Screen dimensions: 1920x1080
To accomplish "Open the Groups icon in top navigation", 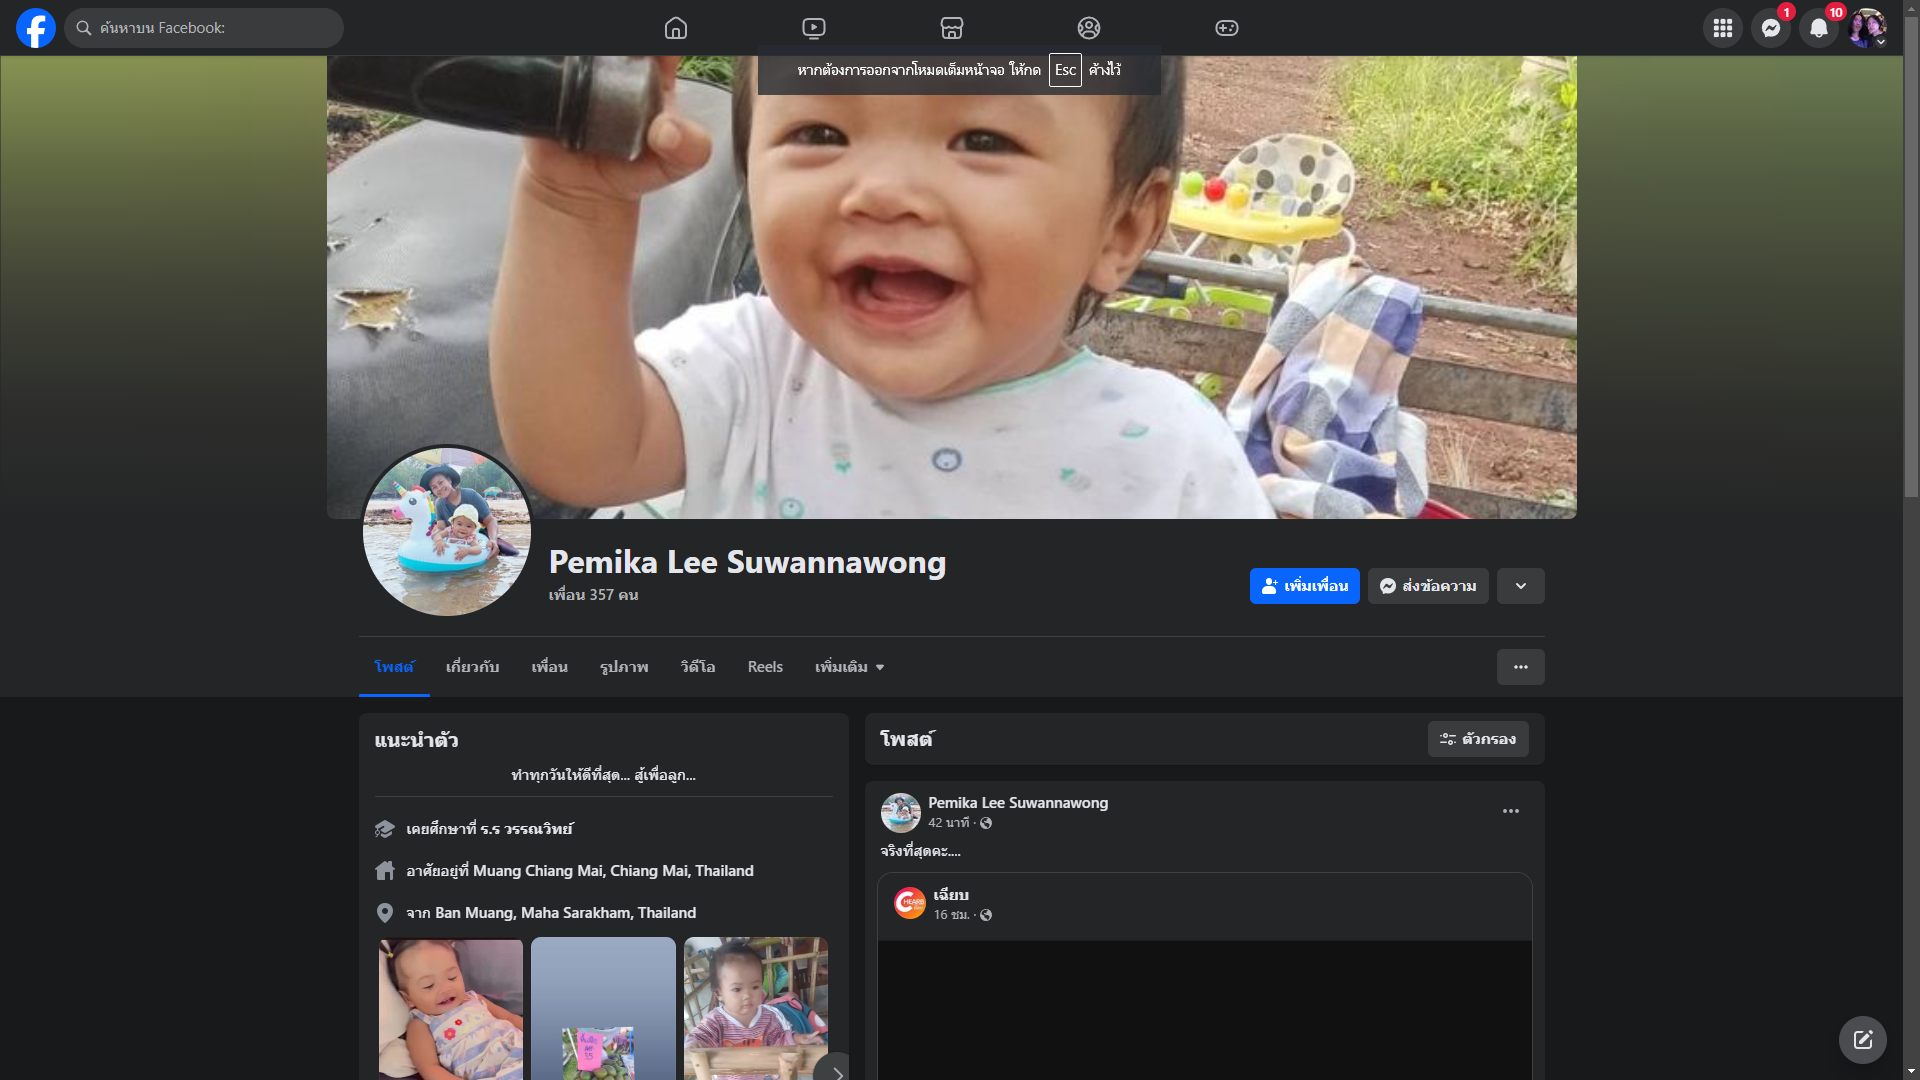I will pyautogui.click(x=1089, y=28).
